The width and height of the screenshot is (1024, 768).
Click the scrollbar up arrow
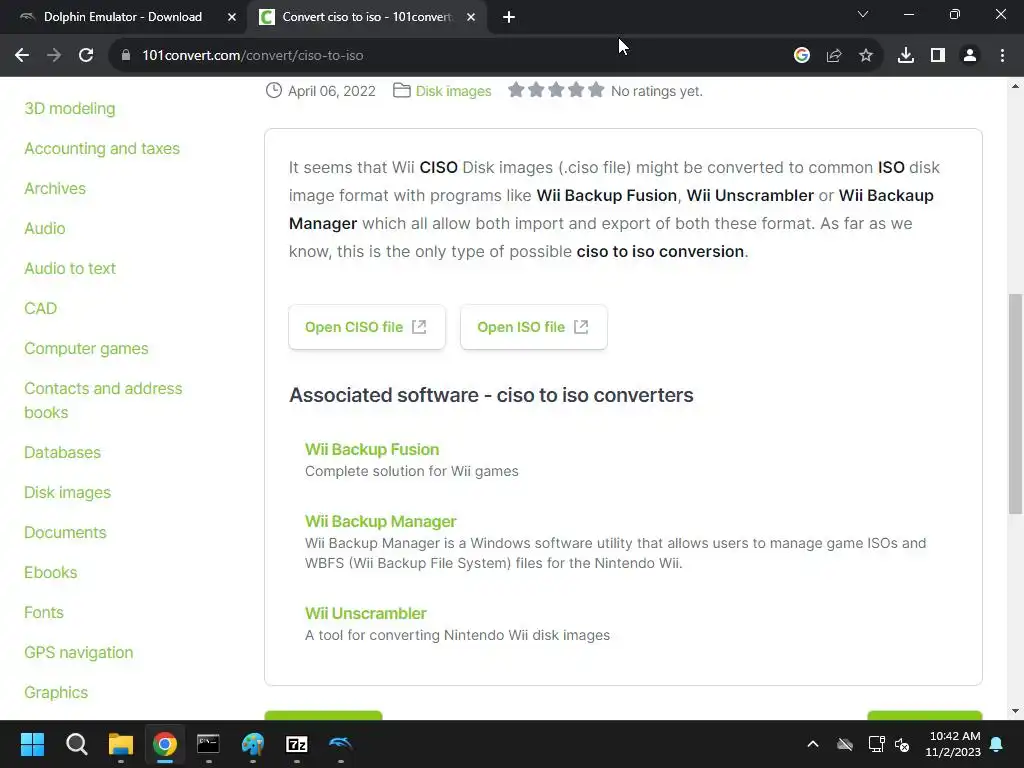(x=1016, y=86)
